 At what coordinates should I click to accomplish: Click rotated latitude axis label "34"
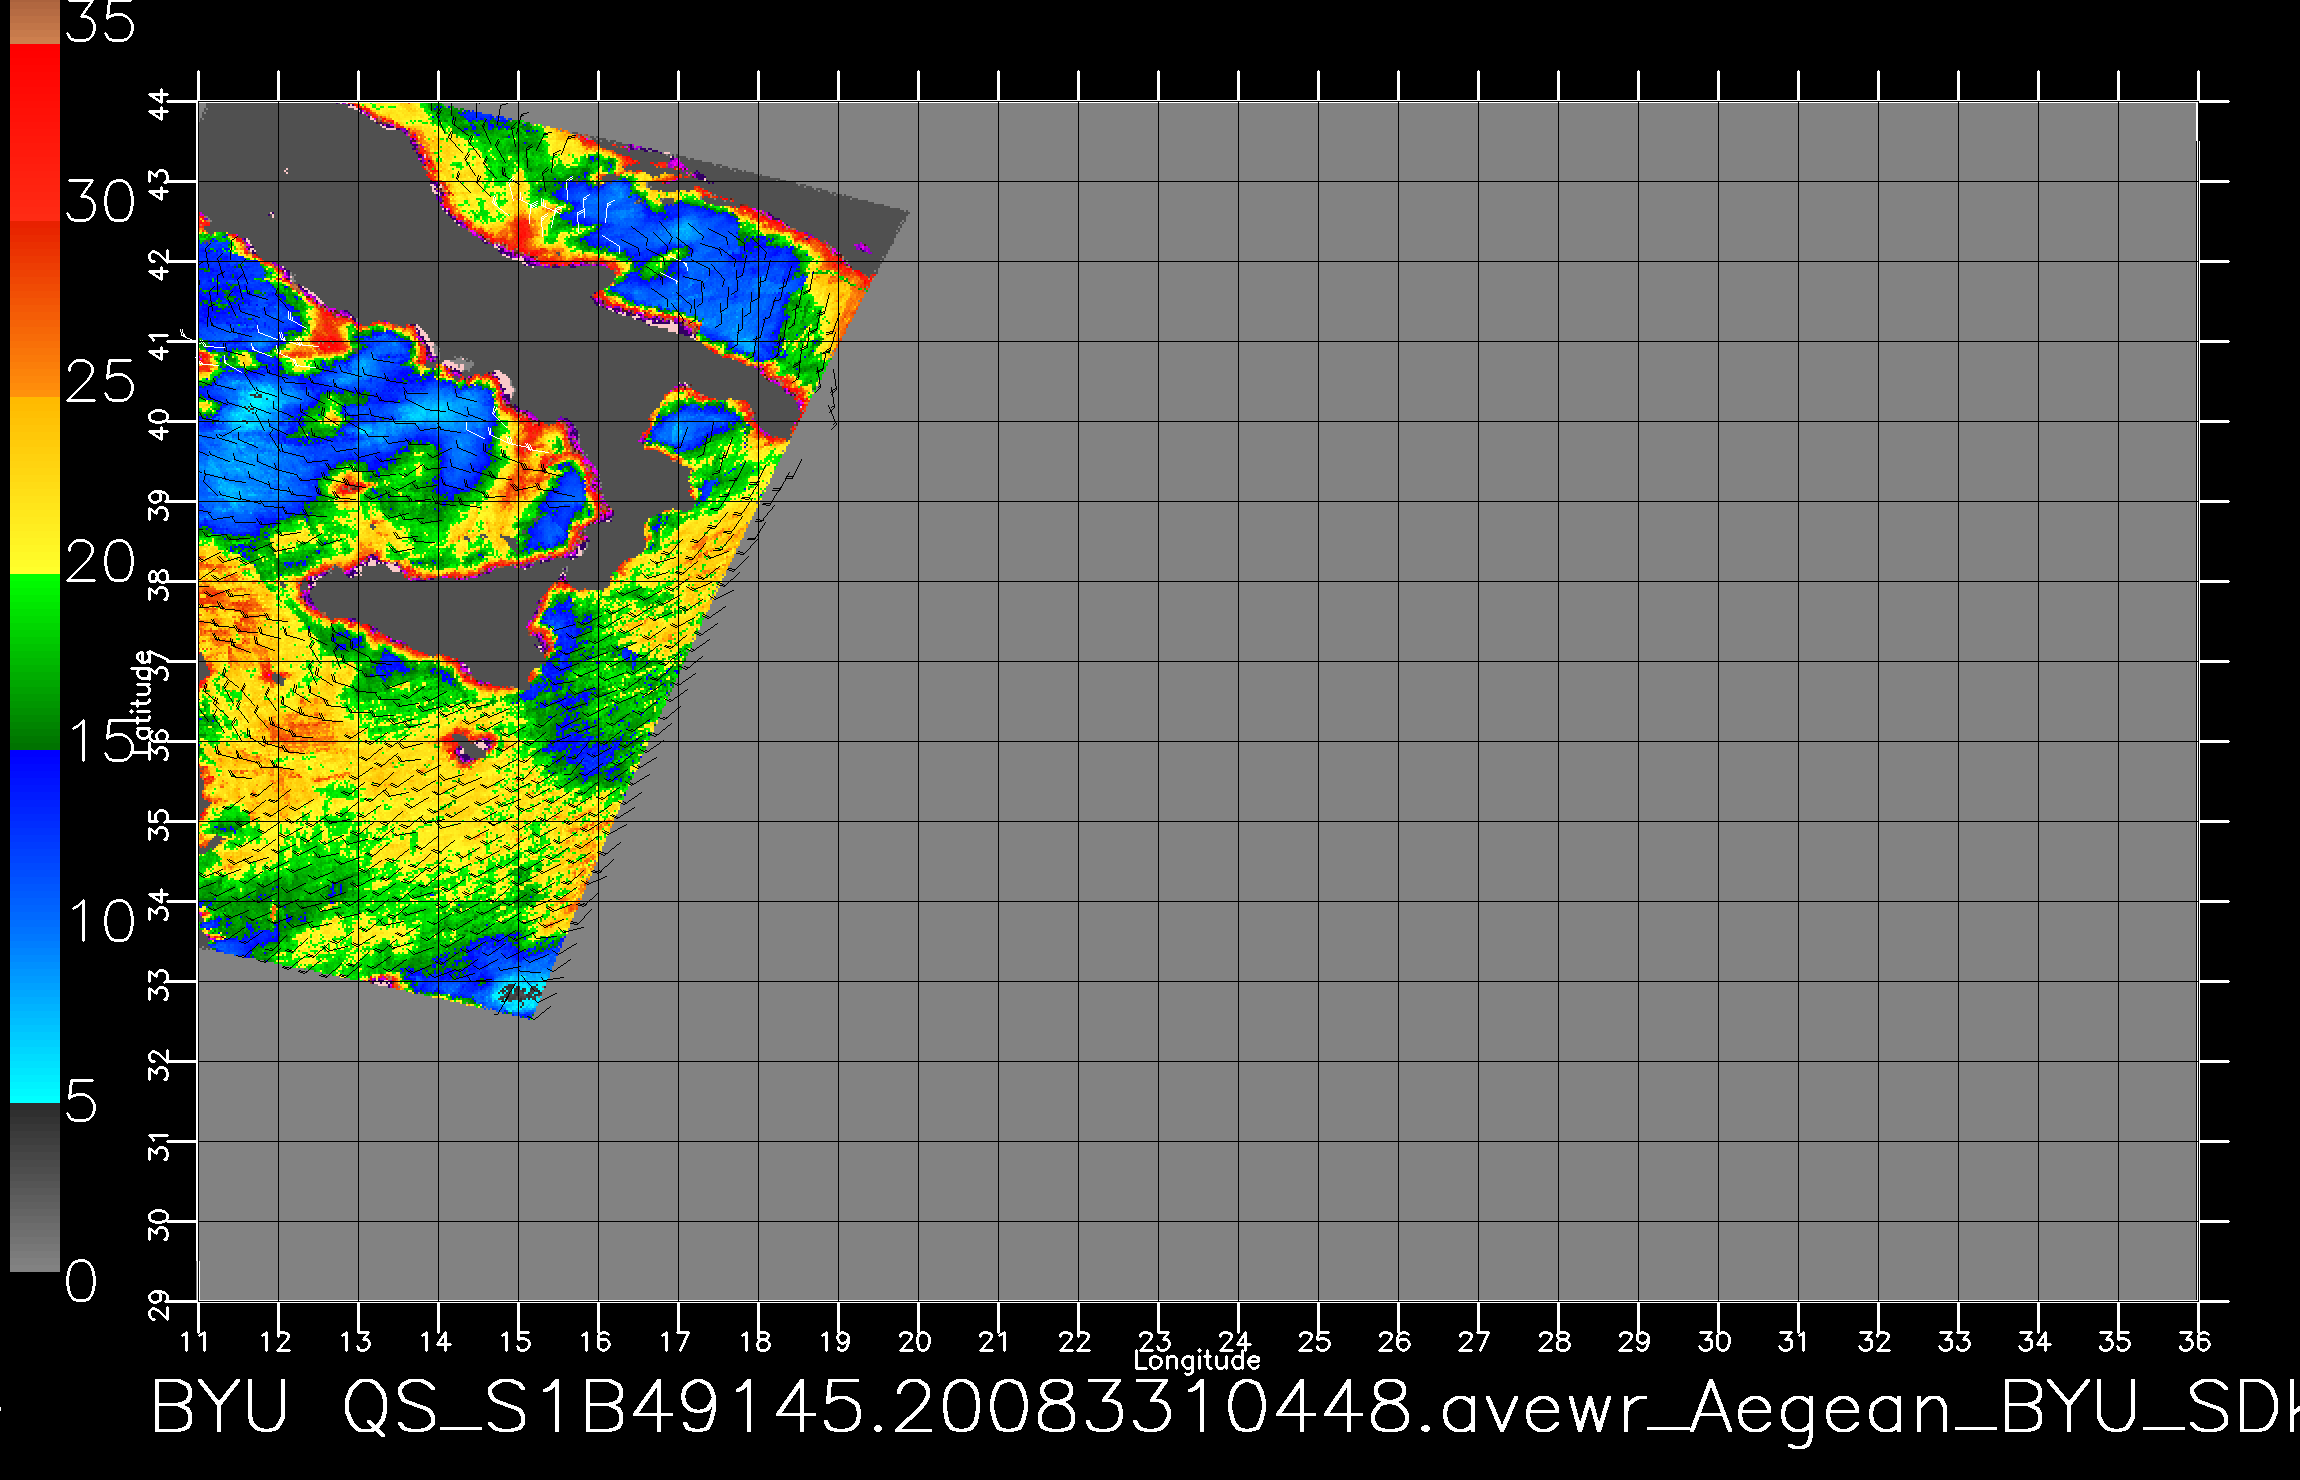tap(160, 905)
